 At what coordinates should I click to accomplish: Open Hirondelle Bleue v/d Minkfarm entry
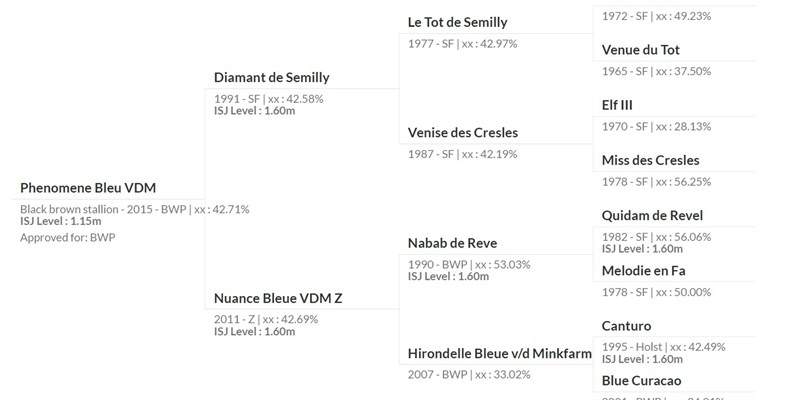click(x=499, y=354)
